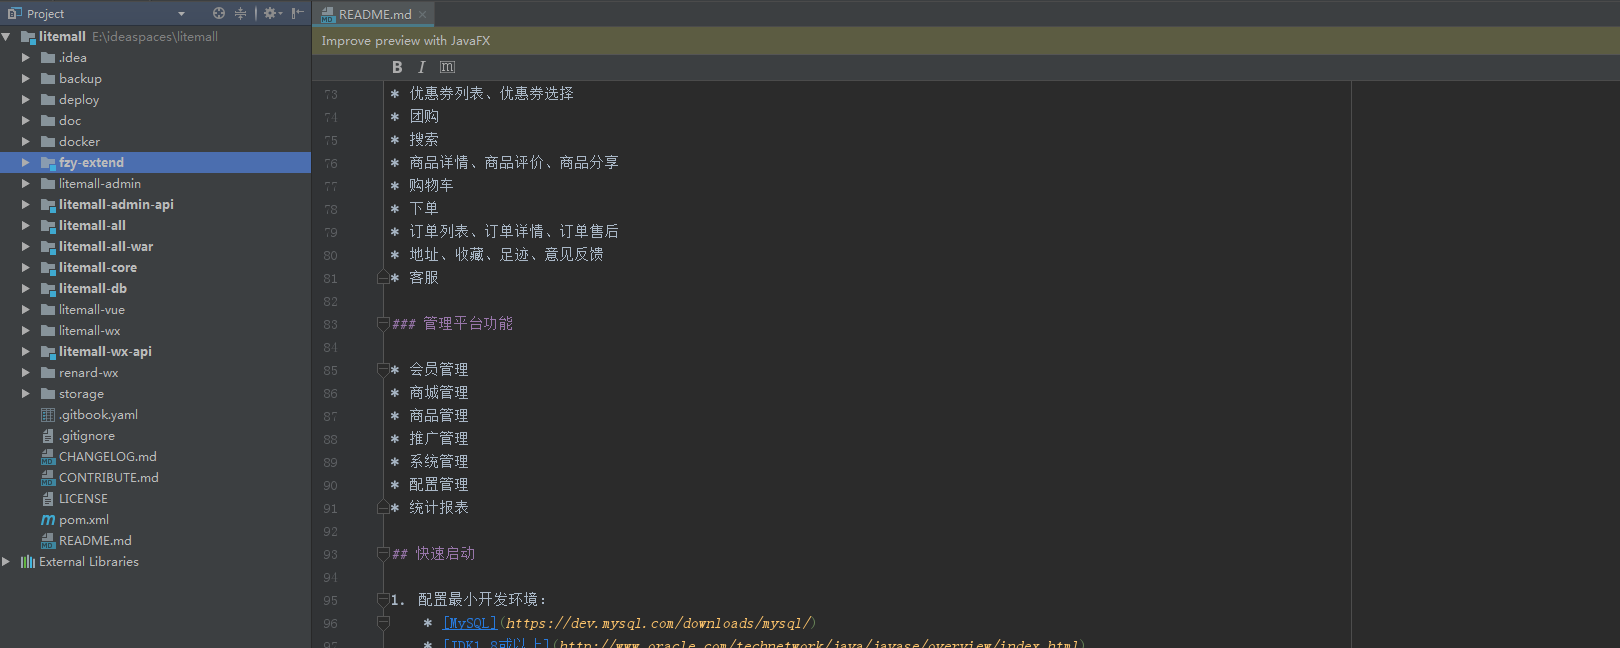1620x648 pixels.
Task: Select LICENSE in the project tree
Action: pyautogui.click(x=83, y=499)
